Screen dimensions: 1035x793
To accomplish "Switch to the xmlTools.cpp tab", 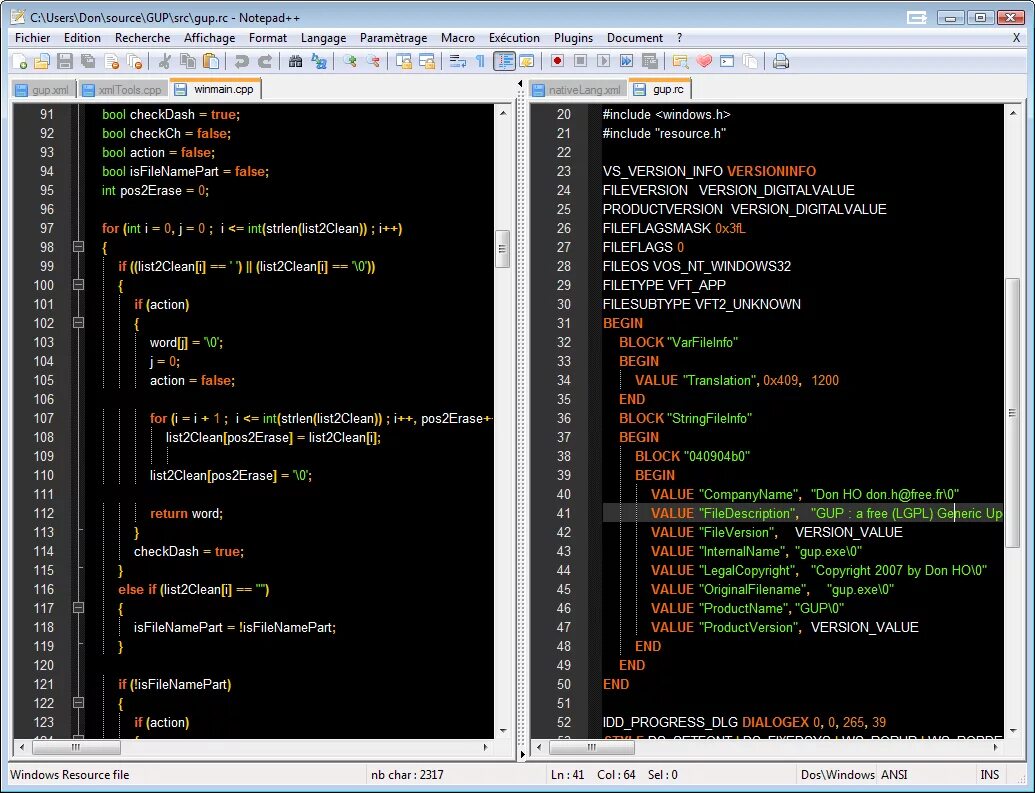I will tap(123, 90).
